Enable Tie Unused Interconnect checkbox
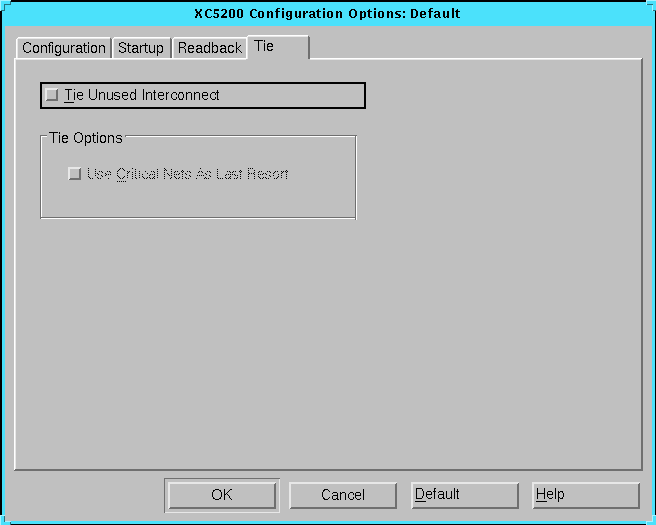This screenshot has height=525, width=656. (52, 95)
